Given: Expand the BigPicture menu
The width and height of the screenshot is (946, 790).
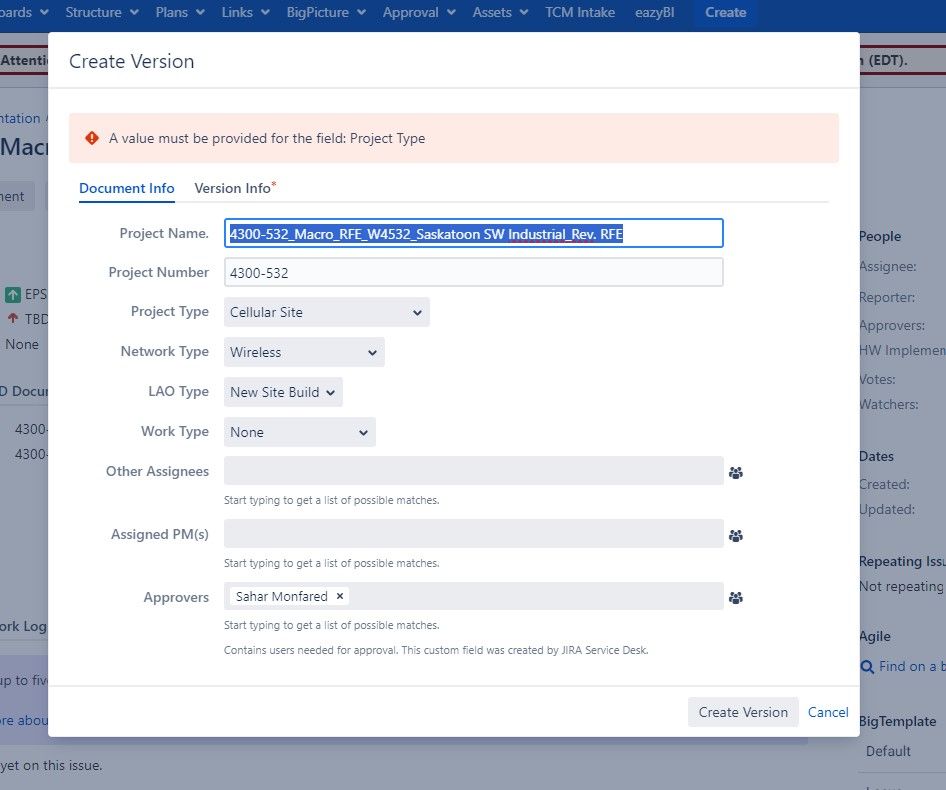Looking at the screenshot, I should (326, 12).
